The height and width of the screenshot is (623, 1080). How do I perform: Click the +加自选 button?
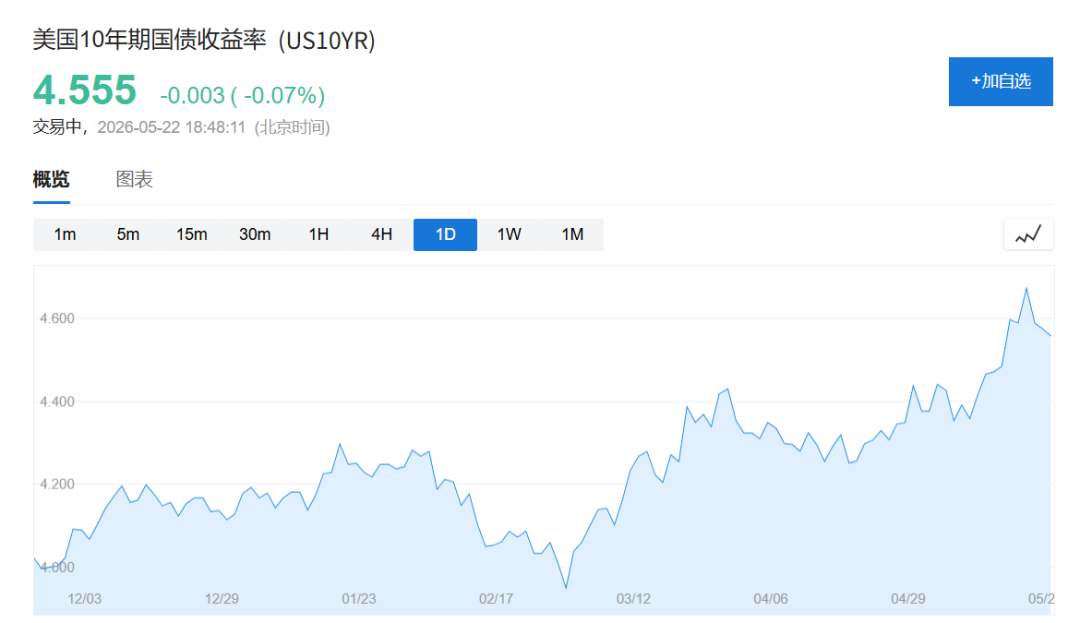click(x=1001, y=81)
